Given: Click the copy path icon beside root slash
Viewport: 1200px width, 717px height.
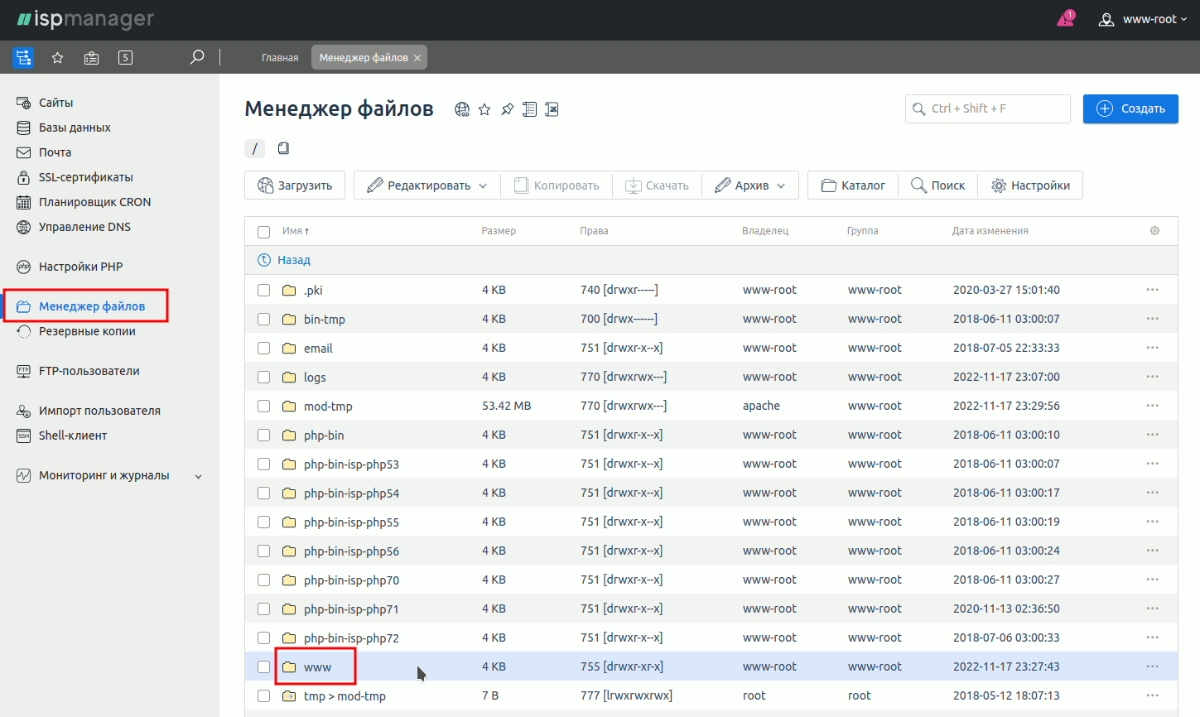Looking at the screenshot, I should click(283, 149).
